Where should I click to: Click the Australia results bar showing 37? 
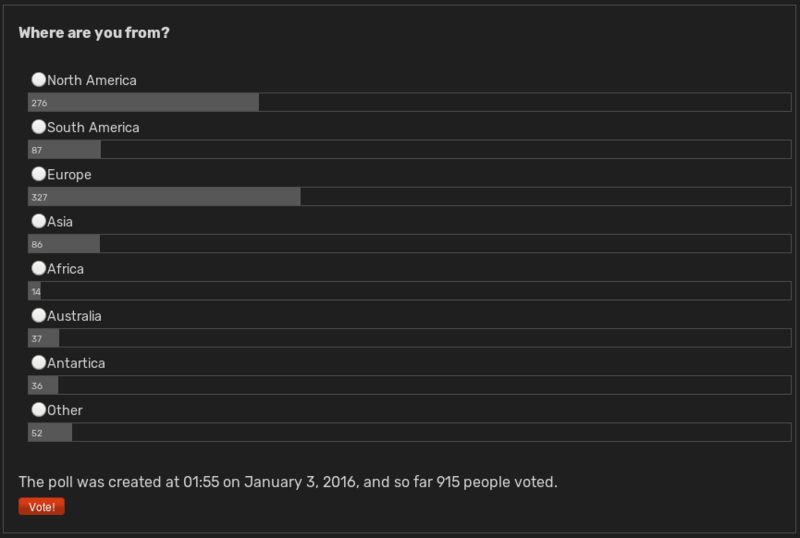(410, 338)
